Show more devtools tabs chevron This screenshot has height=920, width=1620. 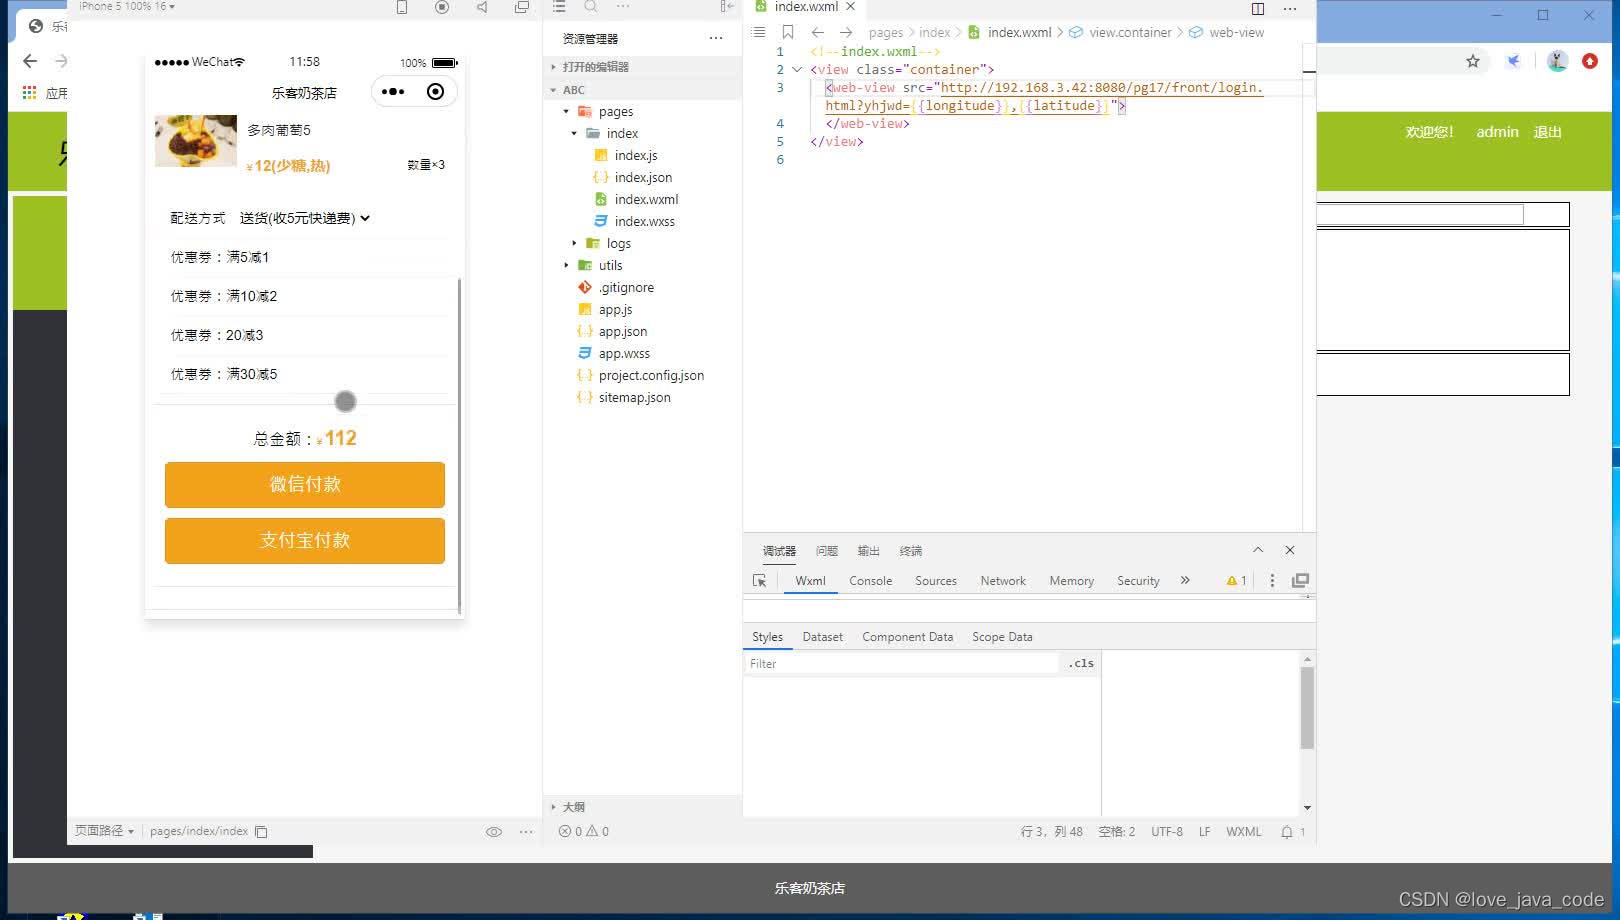1185,580
